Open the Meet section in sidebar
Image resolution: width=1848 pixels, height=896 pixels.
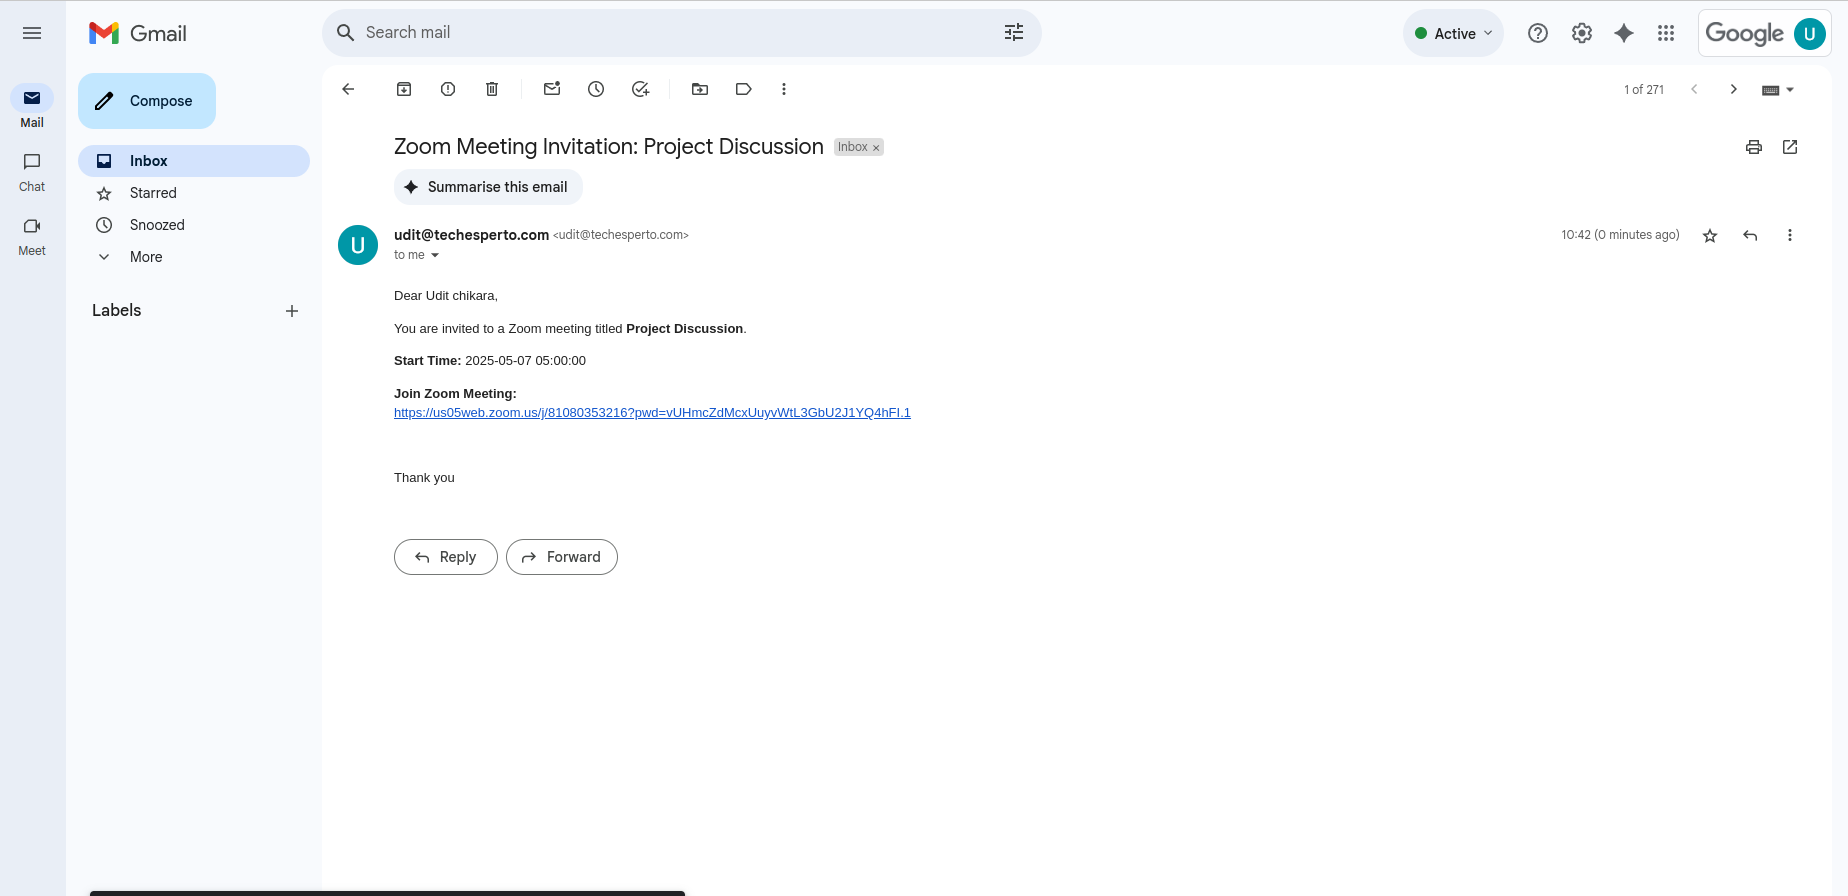coord(32,236)
